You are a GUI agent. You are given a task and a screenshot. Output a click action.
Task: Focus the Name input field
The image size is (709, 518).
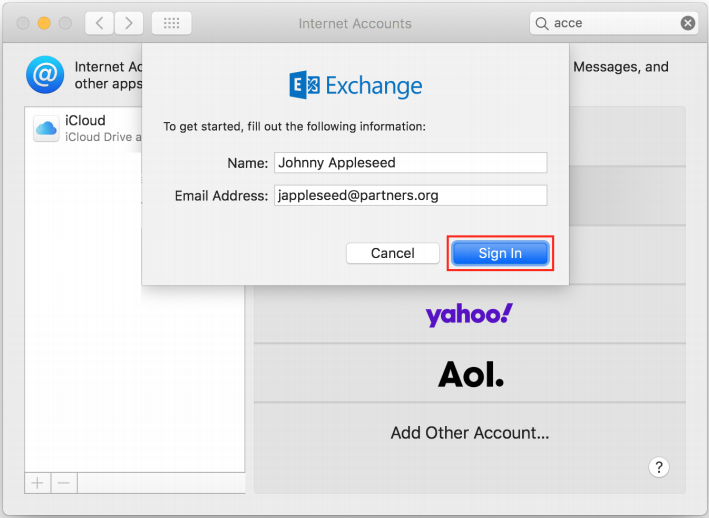411,163
